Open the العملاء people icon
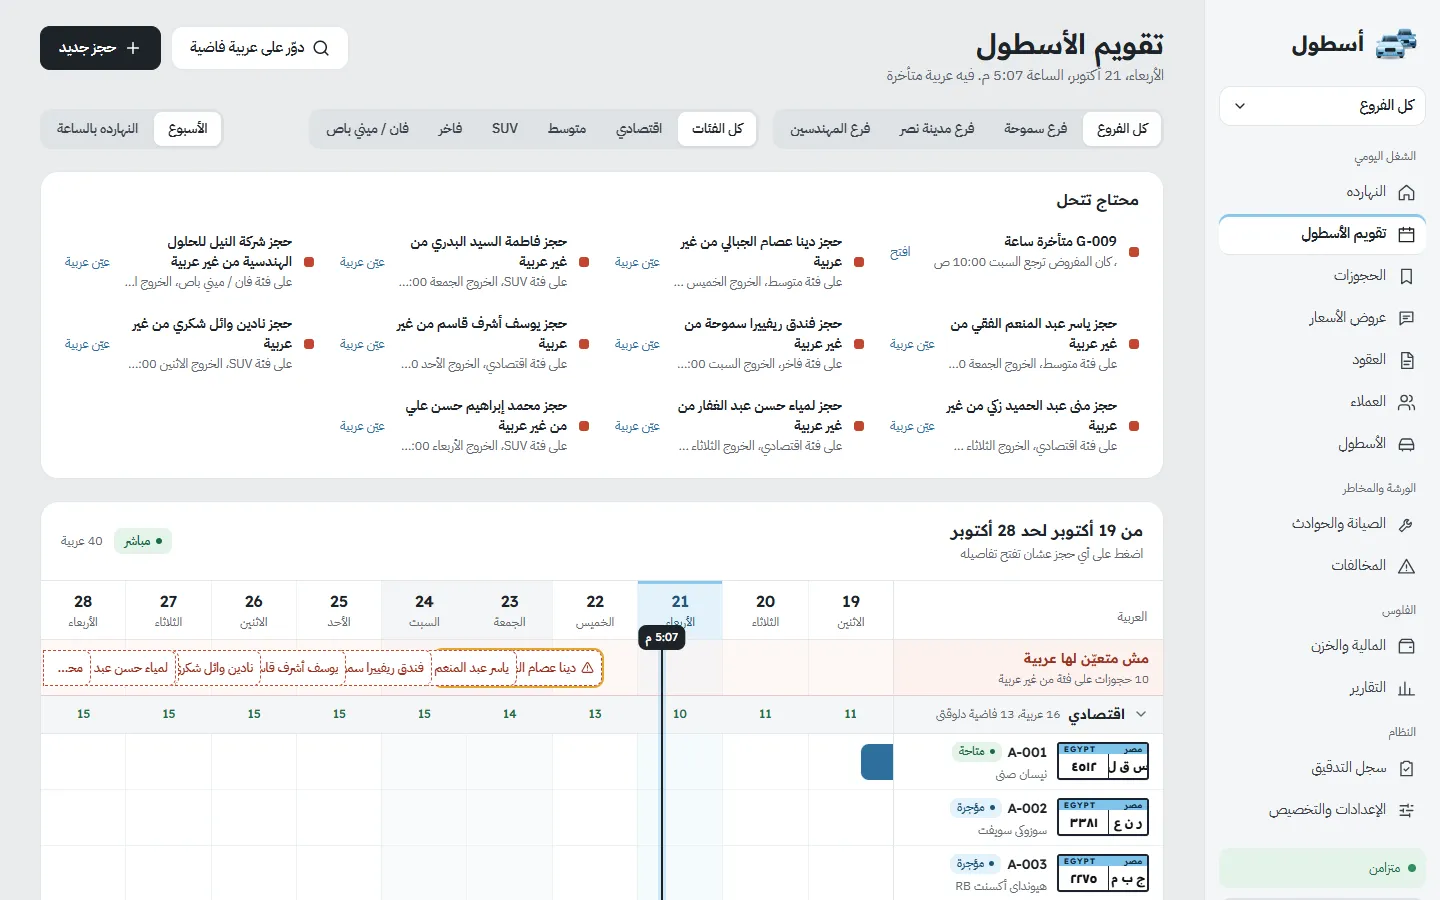1440x900 pixels. pos(1407,402)
